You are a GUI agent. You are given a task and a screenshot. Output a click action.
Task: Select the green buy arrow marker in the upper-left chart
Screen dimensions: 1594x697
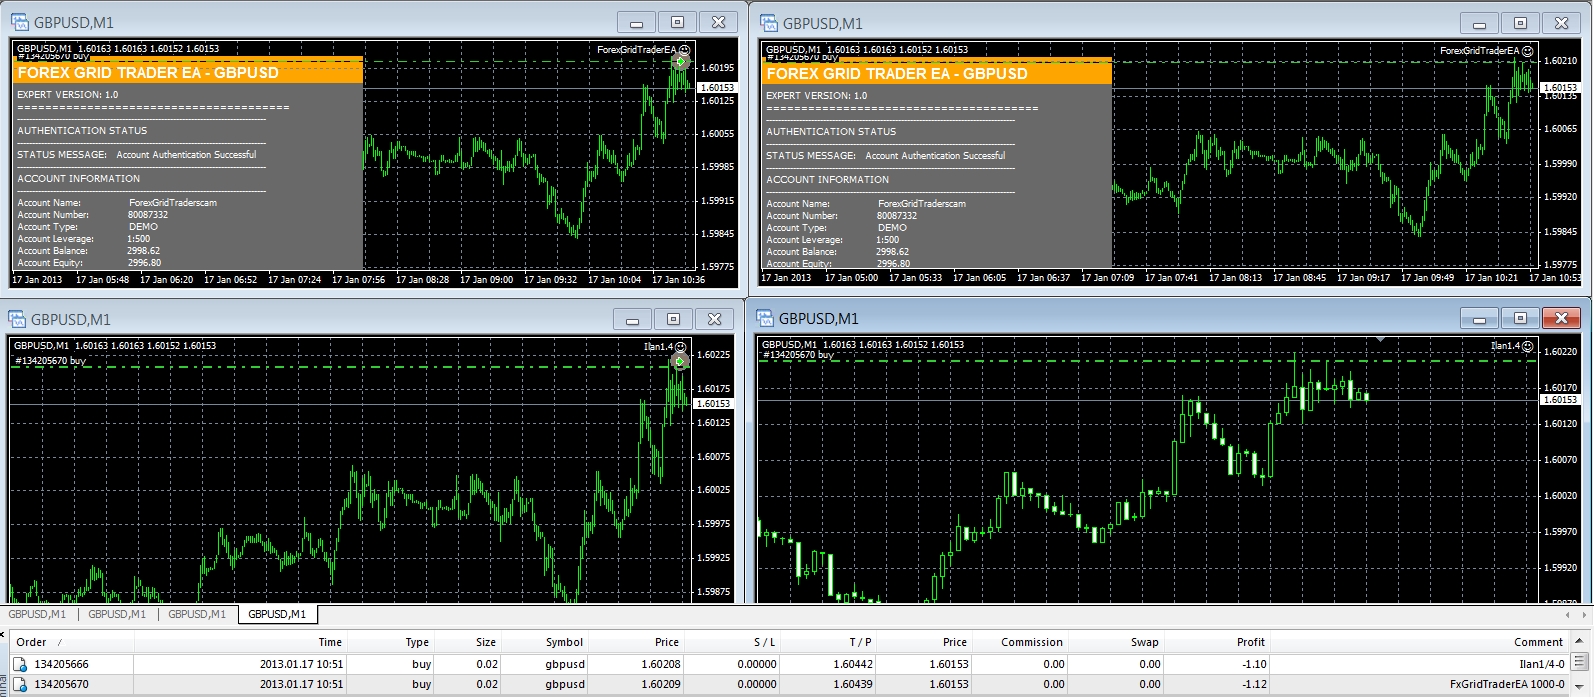pyautogui.click(x=680, y=62)
